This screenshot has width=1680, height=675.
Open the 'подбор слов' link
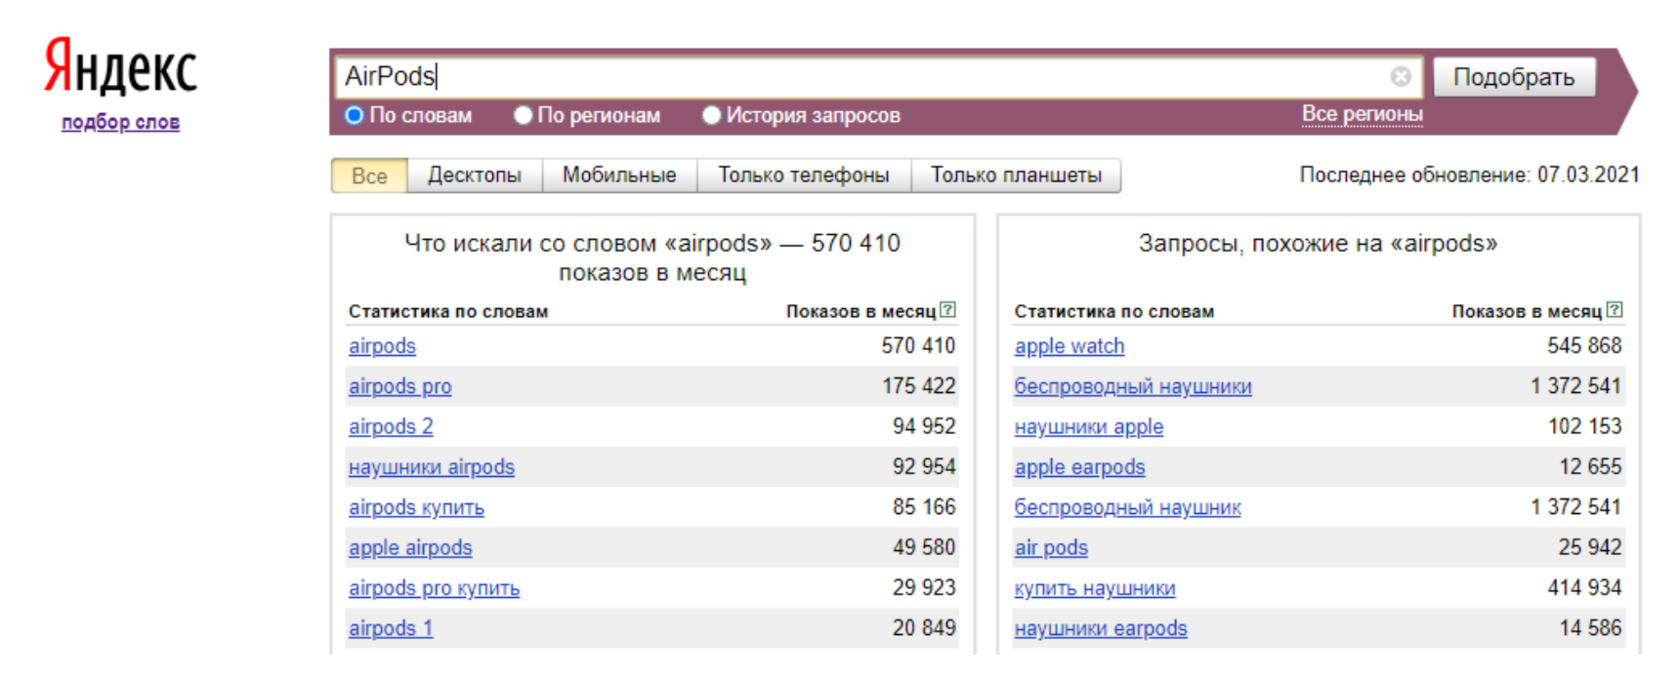(x=120, y=122)
